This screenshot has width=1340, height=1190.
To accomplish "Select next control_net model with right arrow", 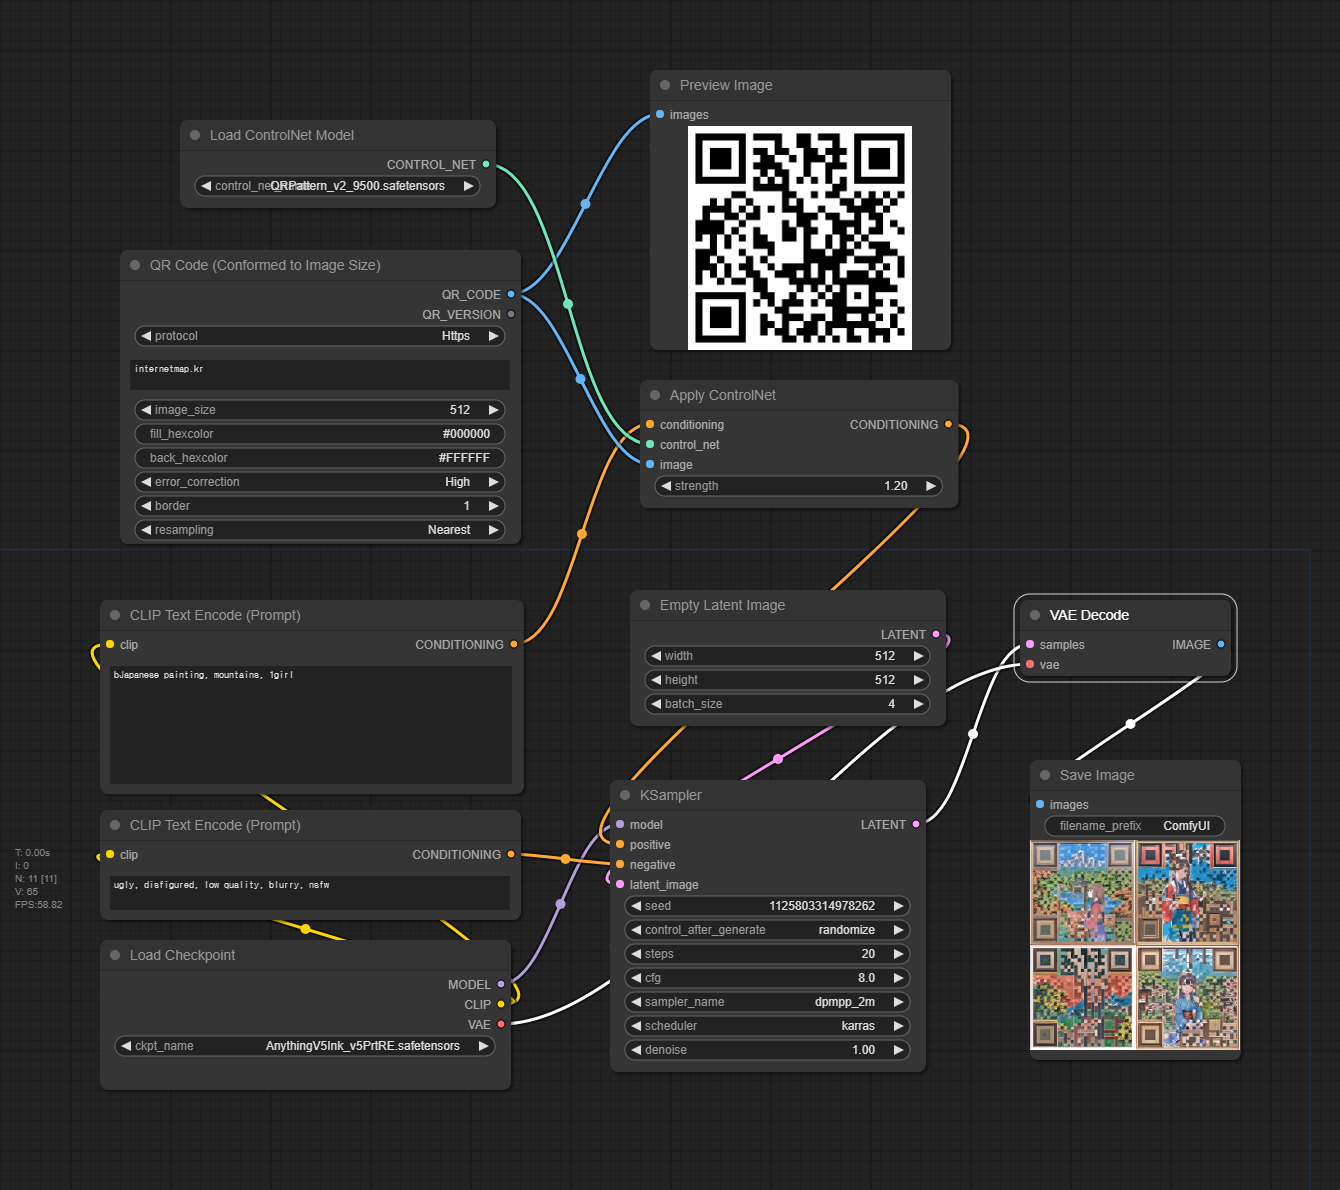I will click(468, 186).
